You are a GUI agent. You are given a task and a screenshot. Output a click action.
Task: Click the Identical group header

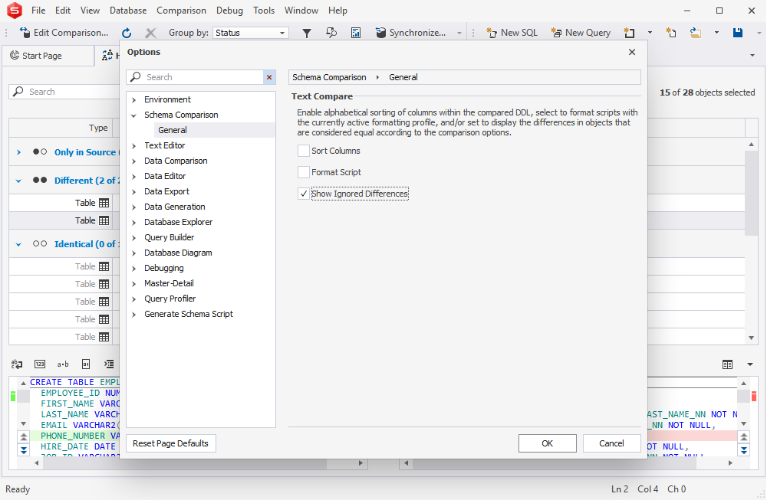(85, 244)
